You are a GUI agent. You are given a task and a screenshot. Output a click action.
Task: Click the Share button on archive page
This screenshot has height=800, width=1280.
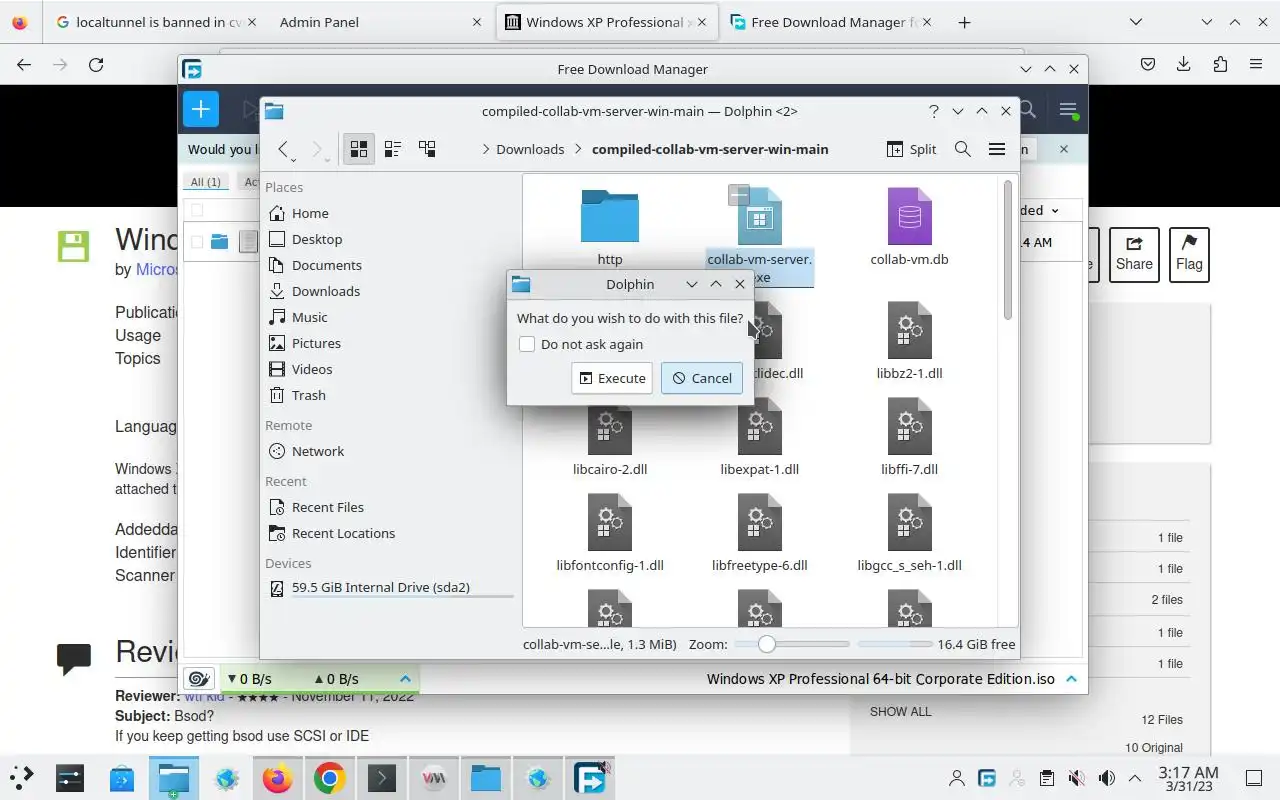[1134, 254]
